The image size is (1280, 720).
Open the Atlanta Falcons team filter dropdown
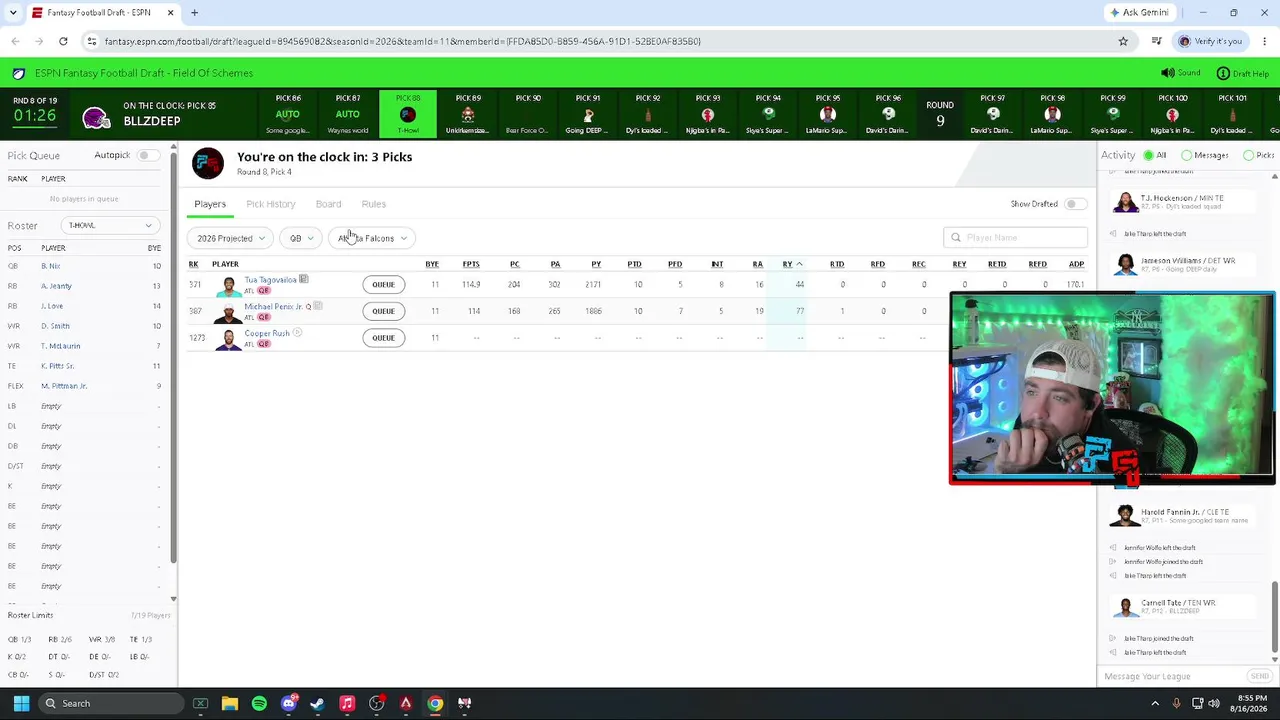click(372, 238)
